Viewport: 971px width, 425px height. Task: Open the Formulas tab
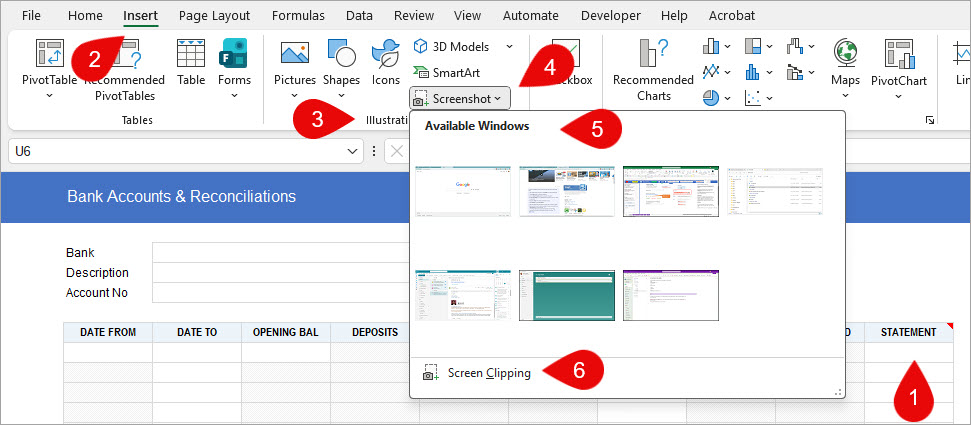299,16
